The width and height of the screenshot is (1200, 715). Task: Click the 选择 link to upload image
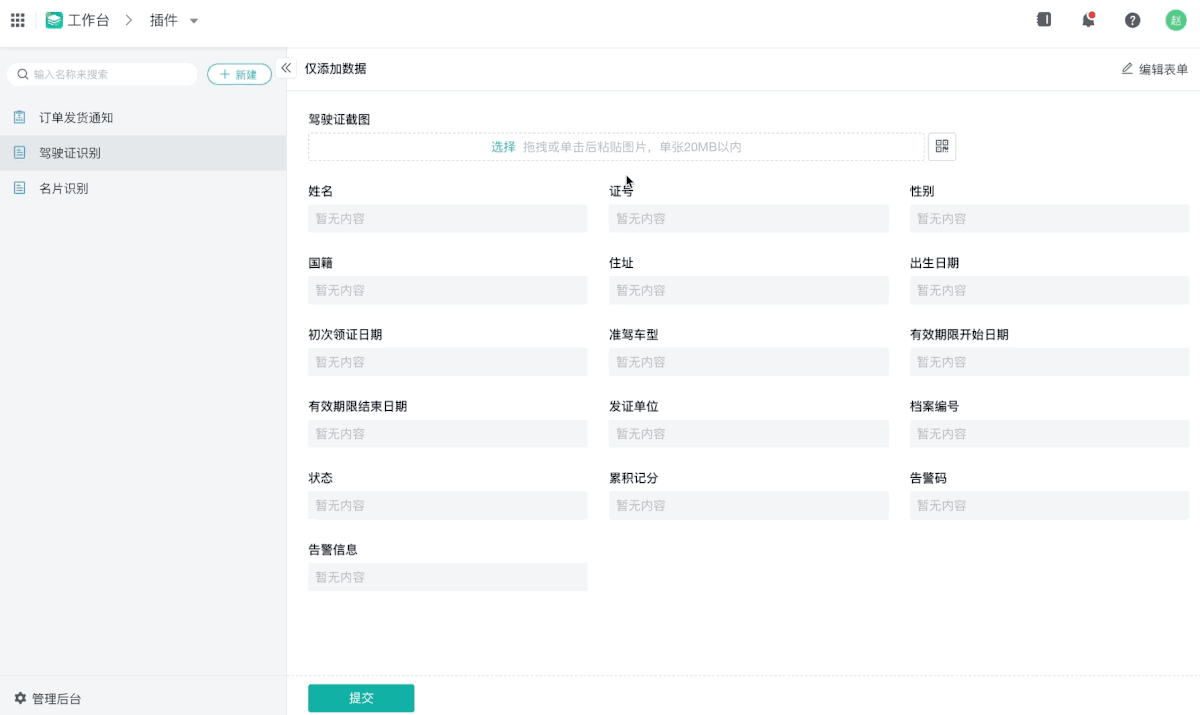pos(503,147)
